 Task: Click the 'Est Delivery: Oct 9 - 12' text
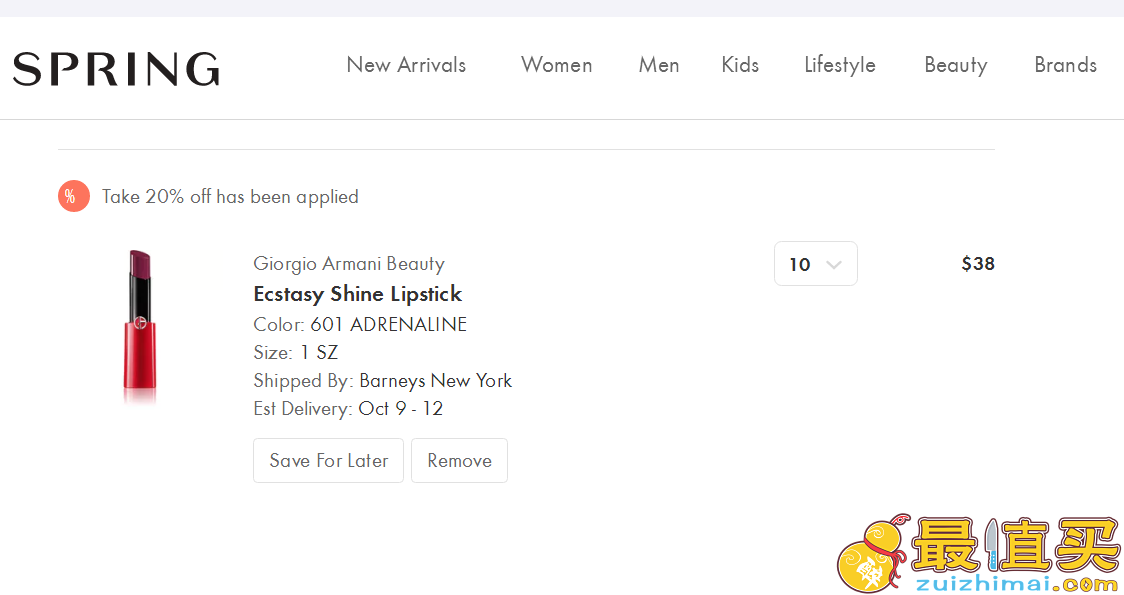coord(348,409)
